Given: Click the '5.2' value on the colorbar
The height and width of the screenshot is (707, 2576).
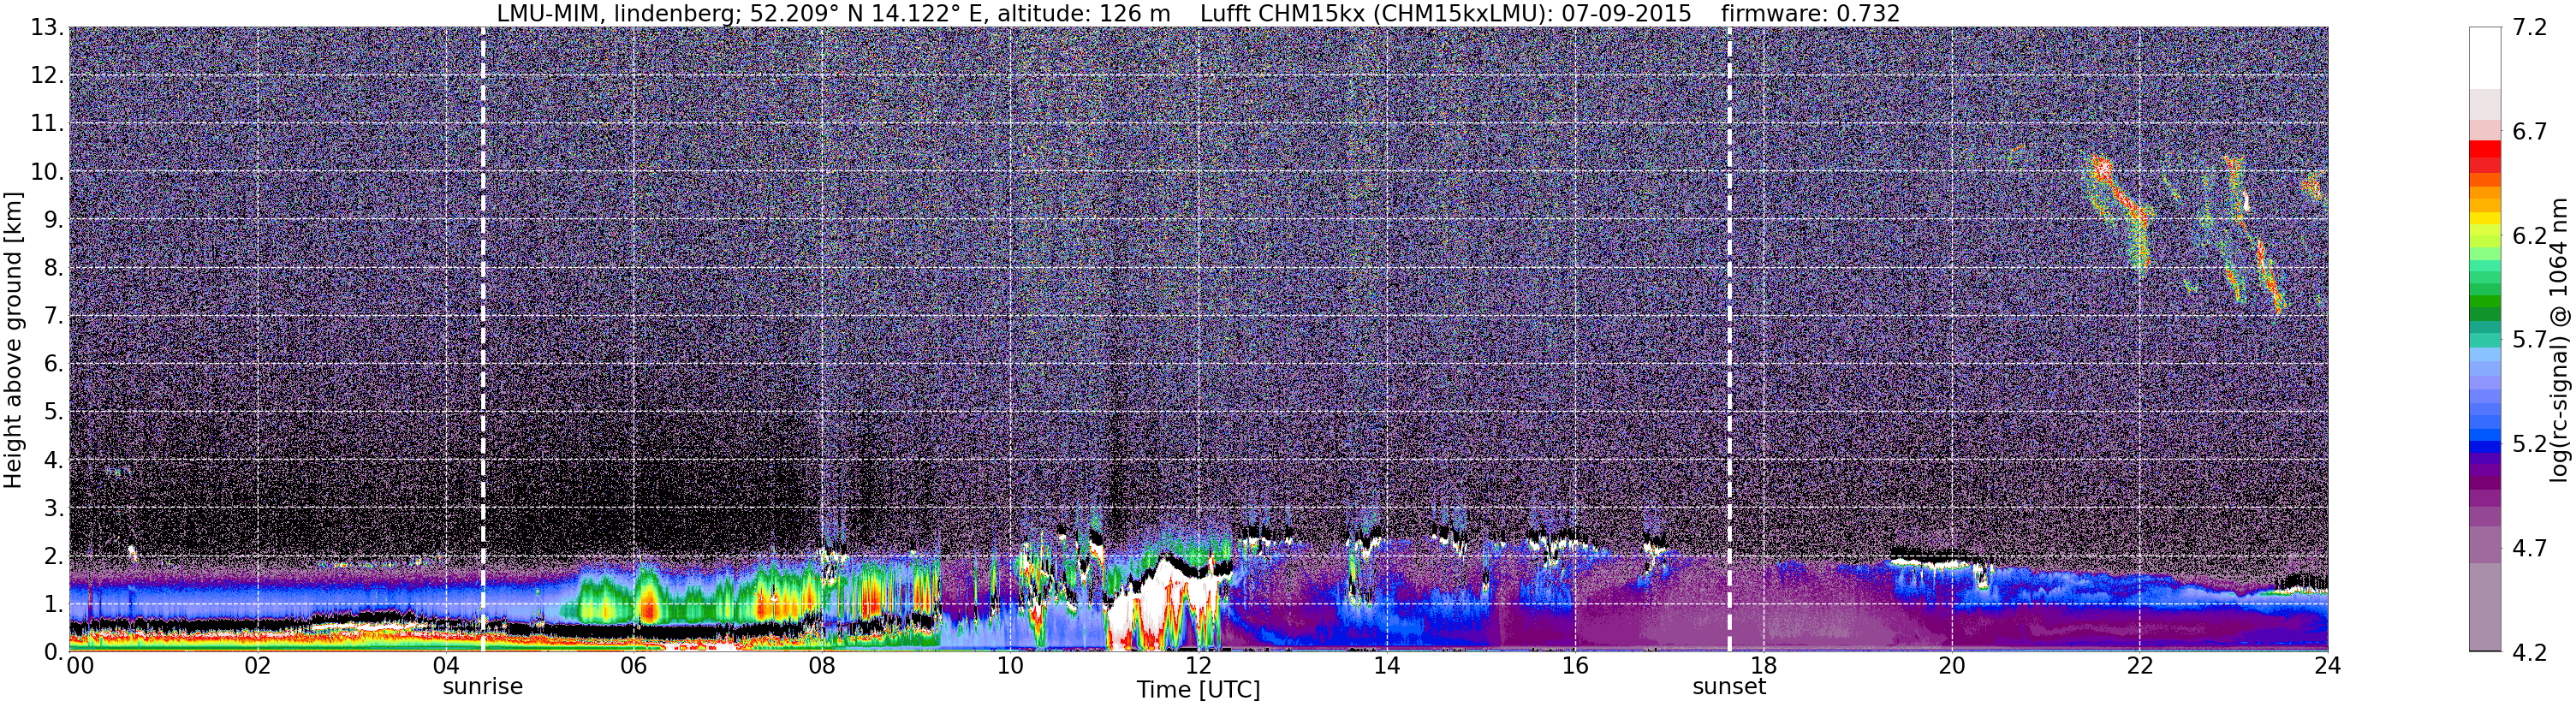Looking at the screenshot, I should click(x=2530, y=444).
